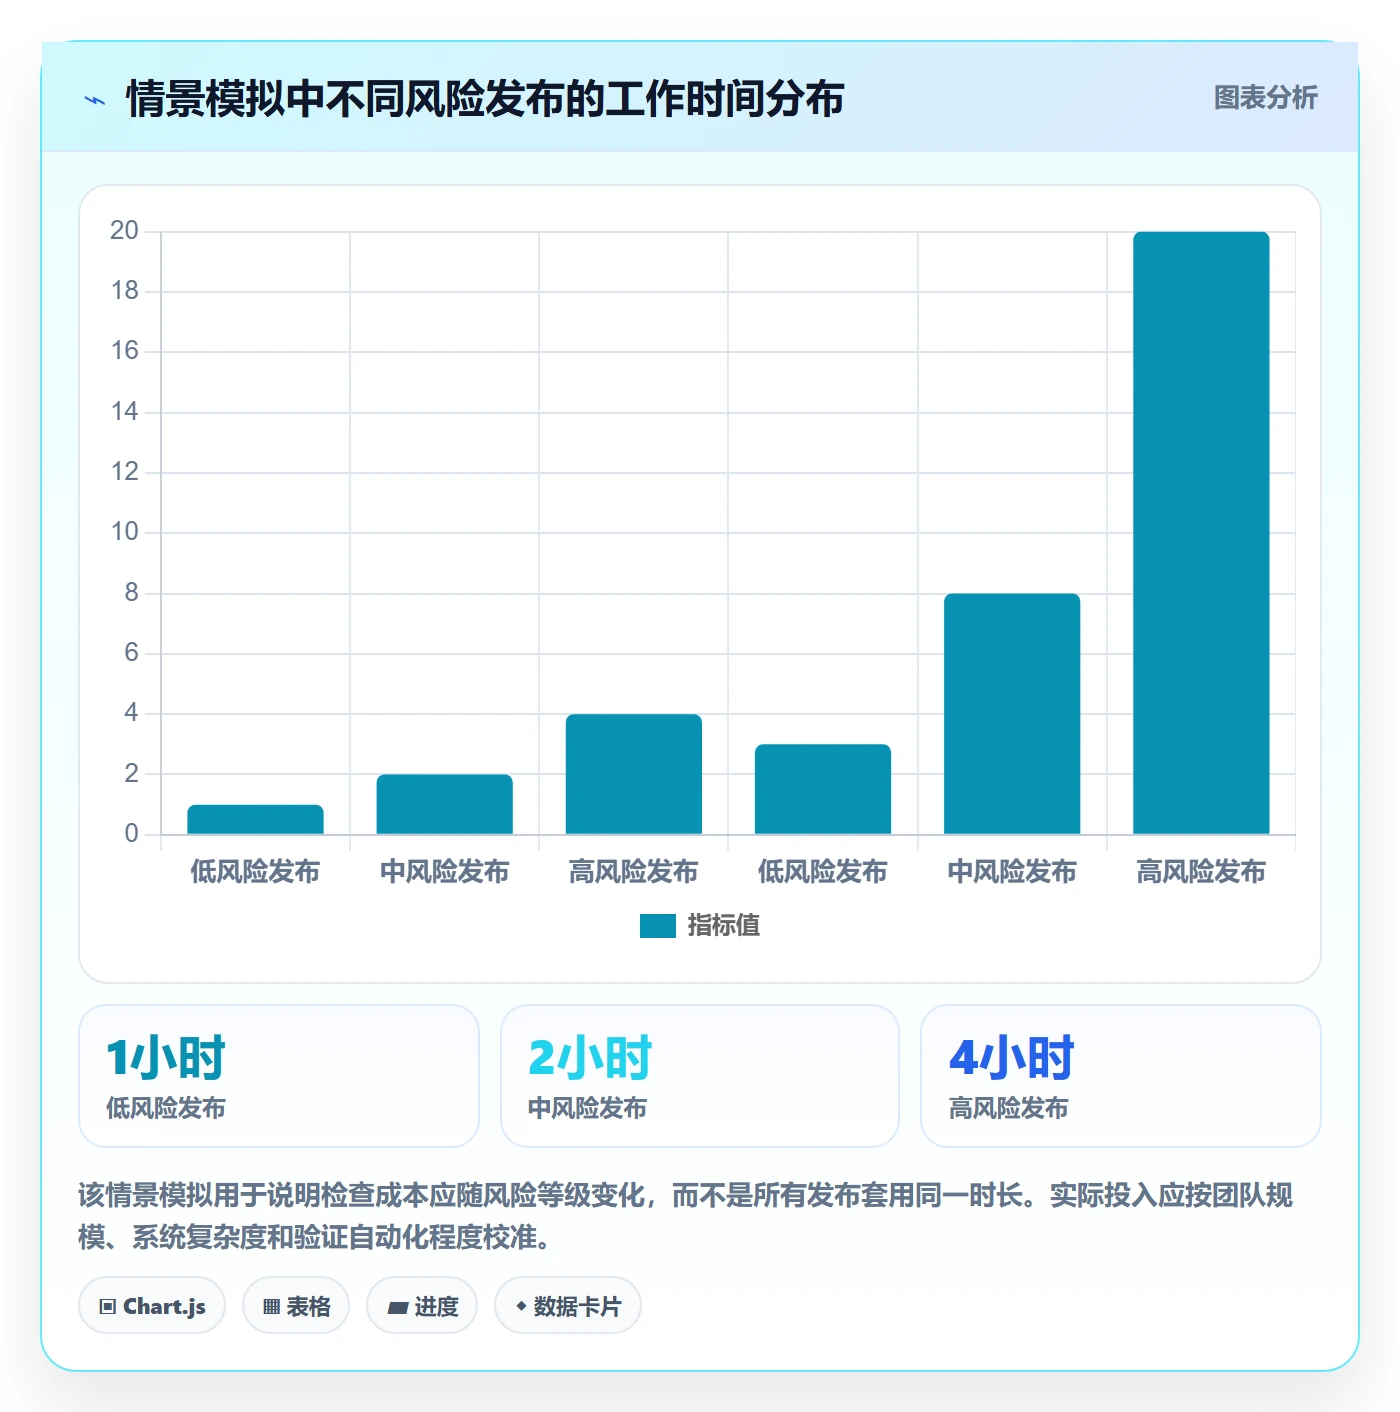Click the description paragraph starting 该情景模拟

[686, 1216]
